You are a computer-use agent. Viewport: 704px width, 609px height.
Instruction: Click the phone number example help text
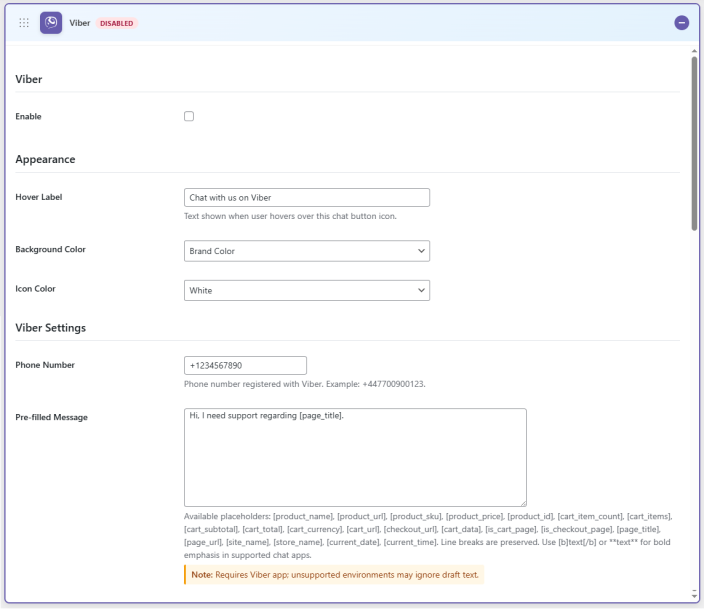pyautogui.click(x=304, y=384)
